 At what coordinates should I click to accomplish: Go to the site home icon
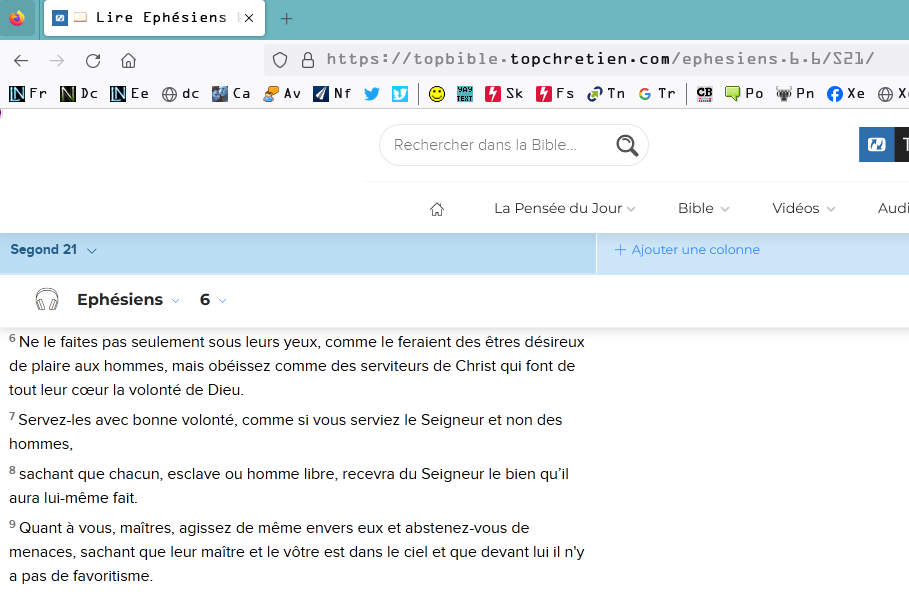coord(437,209)
